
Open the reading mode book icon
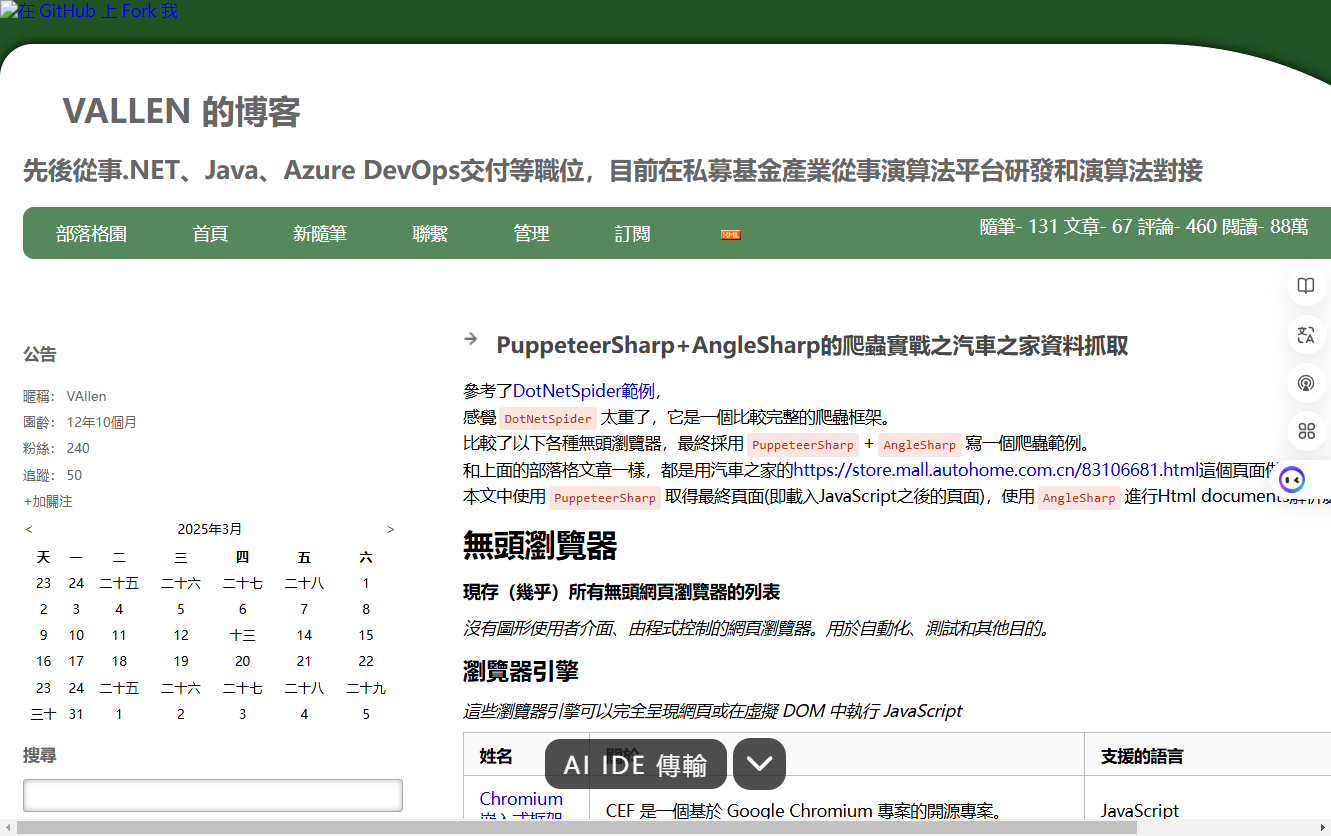(1305, 286)
